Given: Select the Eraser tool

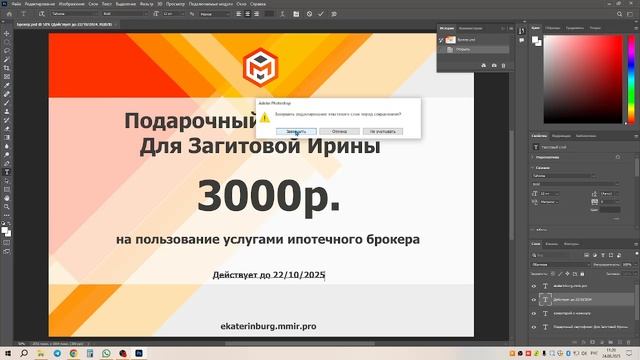Looking at the screenshot, I should coord(7,129).
